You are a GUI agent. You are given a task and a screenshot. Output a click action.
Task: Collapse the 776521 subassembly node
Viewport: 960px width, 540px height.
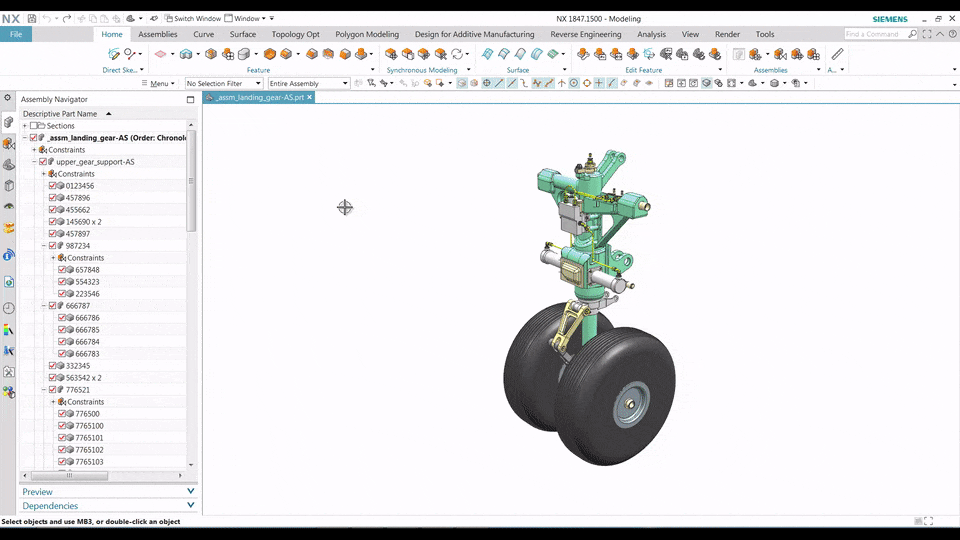point(43,389)
